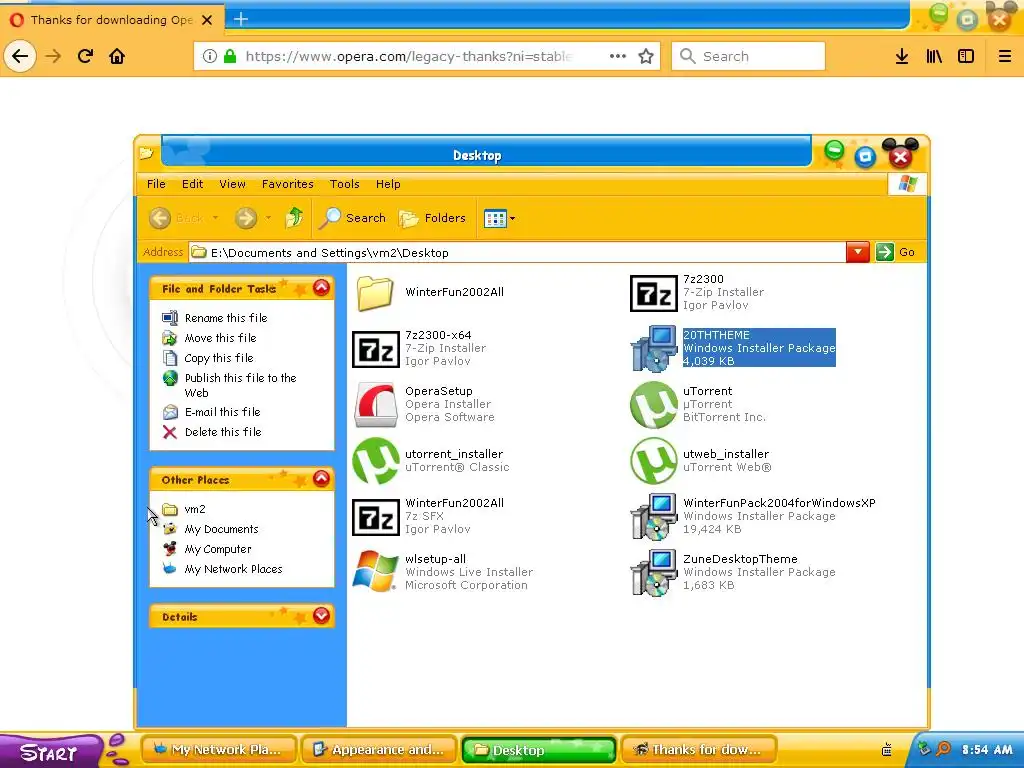The width and height of the screenshot is (1024, 768).
Task: Click Delete this file
Action: pyautogui.click(x=223, y=432)
